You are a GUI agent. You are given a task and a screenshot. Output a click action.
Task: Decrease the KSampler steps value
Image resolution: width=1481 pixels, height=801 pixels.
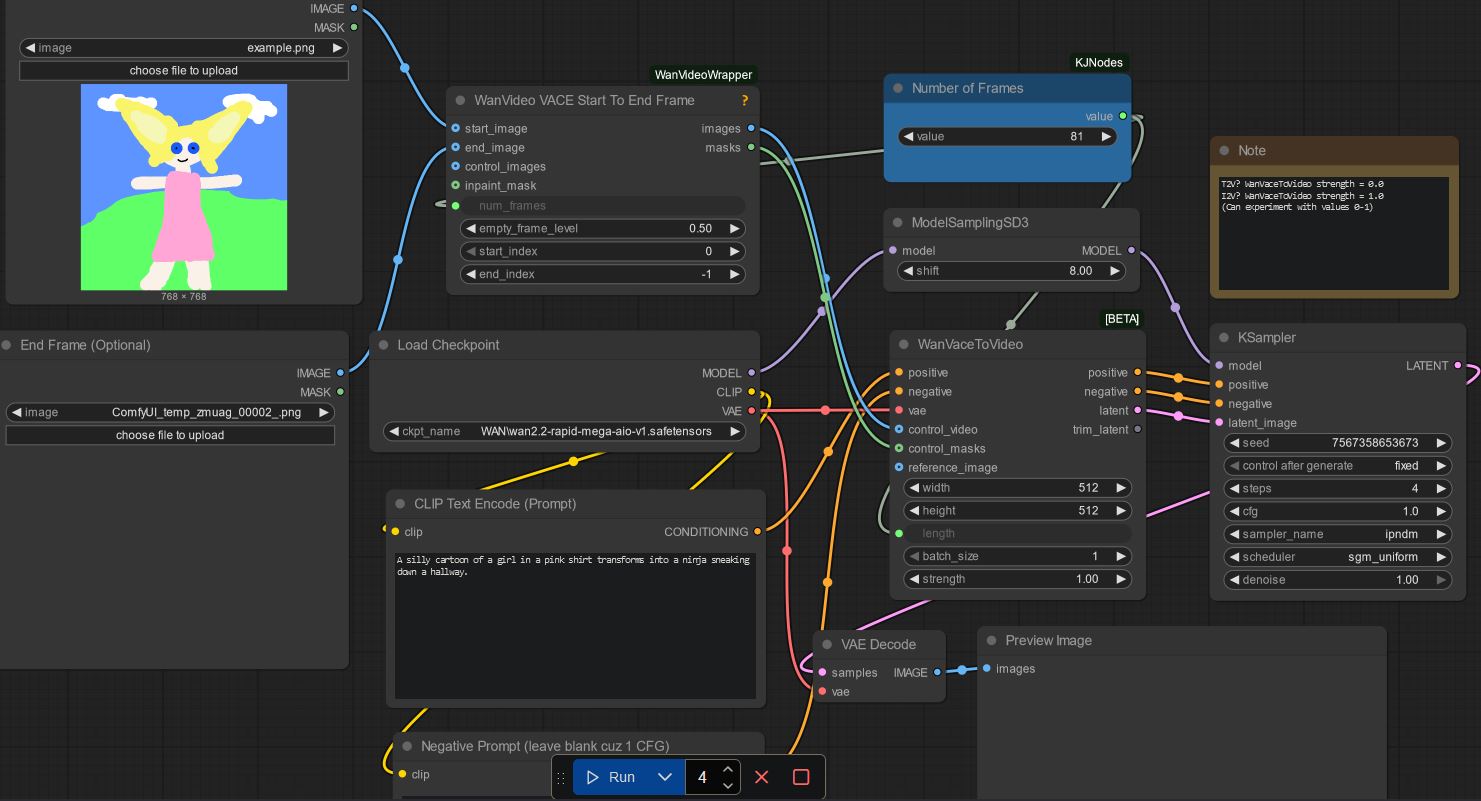point(1235,489)
